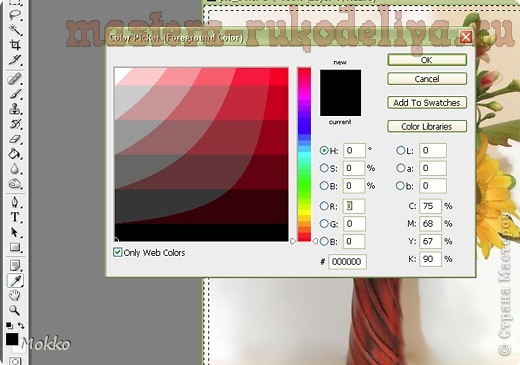Select the S saturation radio button
The image size is (520, 365).
[324, 168]
